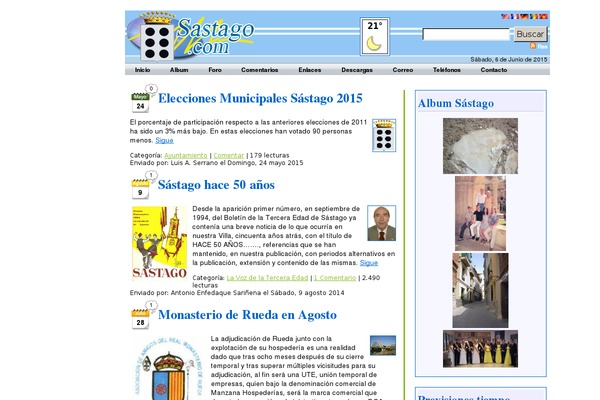600x400 pixels.
Task: Click Sigue link in the elections article
Action: pyautogui.click(x=164, y=140)
